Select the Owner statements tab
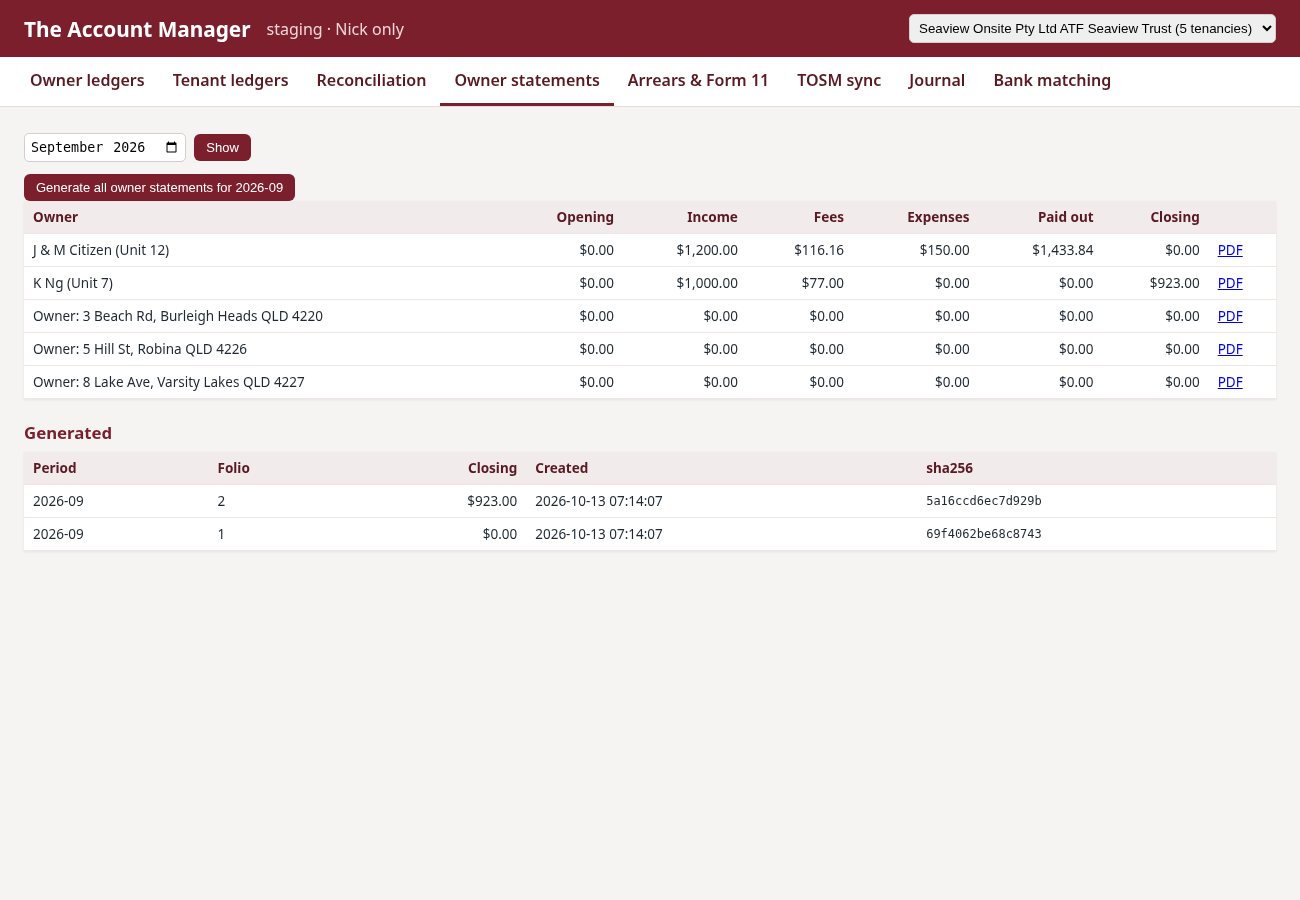The width and height of the screenshot is (1300, 900). pos(527,80)
